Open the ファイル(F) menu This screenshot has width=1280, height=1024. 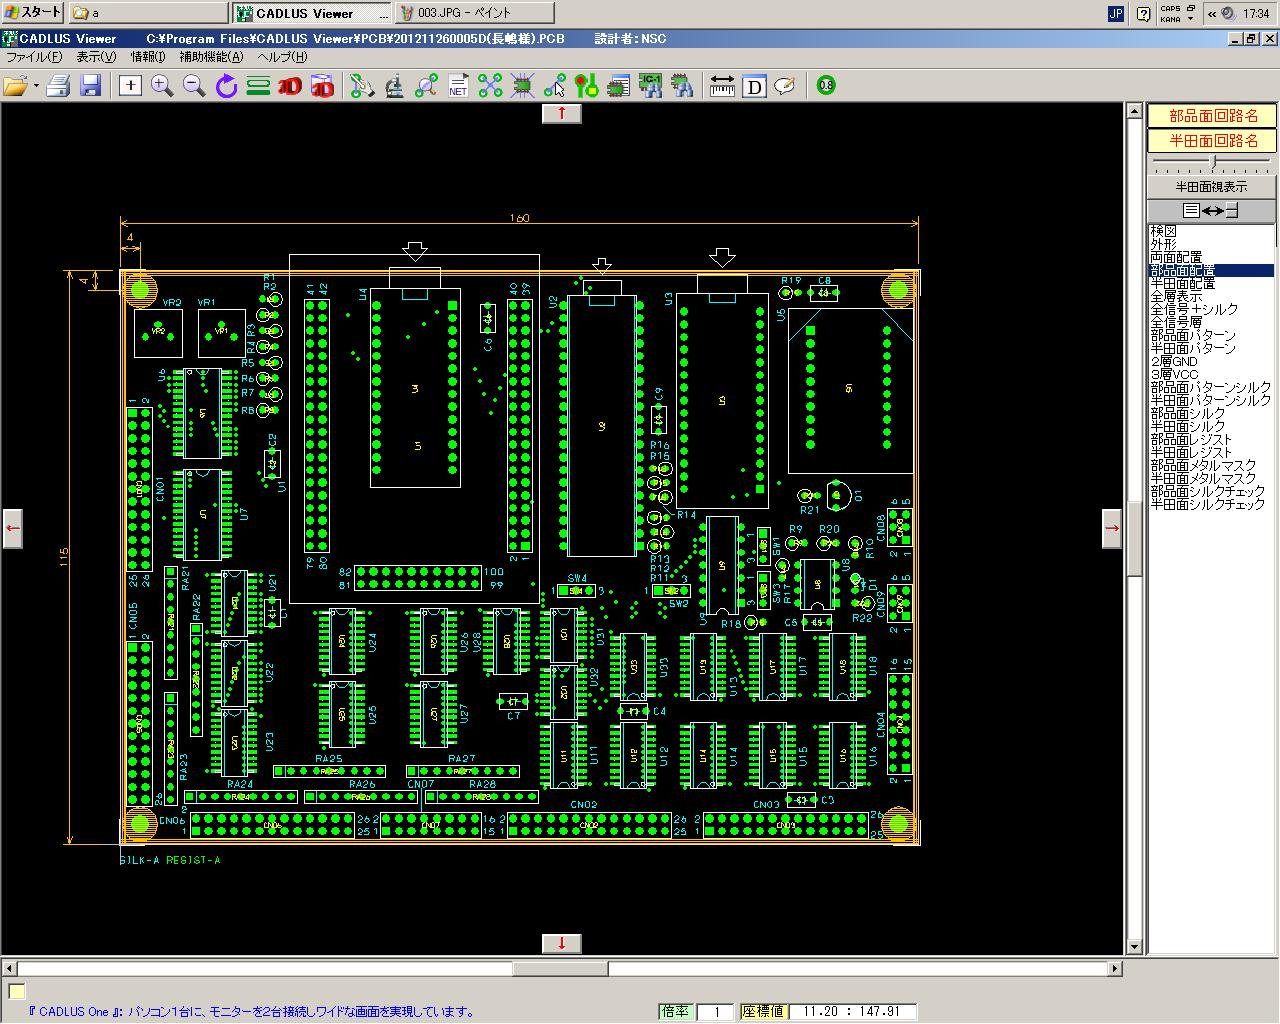[x=34, y=57]
